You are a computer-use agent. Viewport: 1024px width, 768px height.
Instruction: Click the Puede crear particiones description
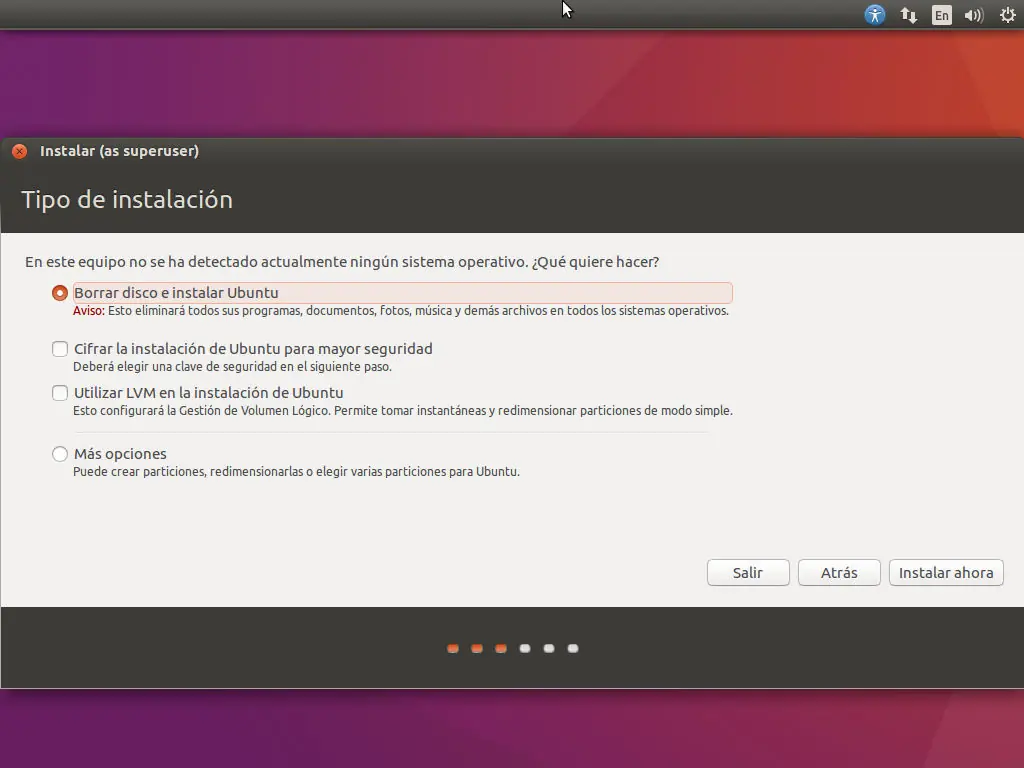296,472
